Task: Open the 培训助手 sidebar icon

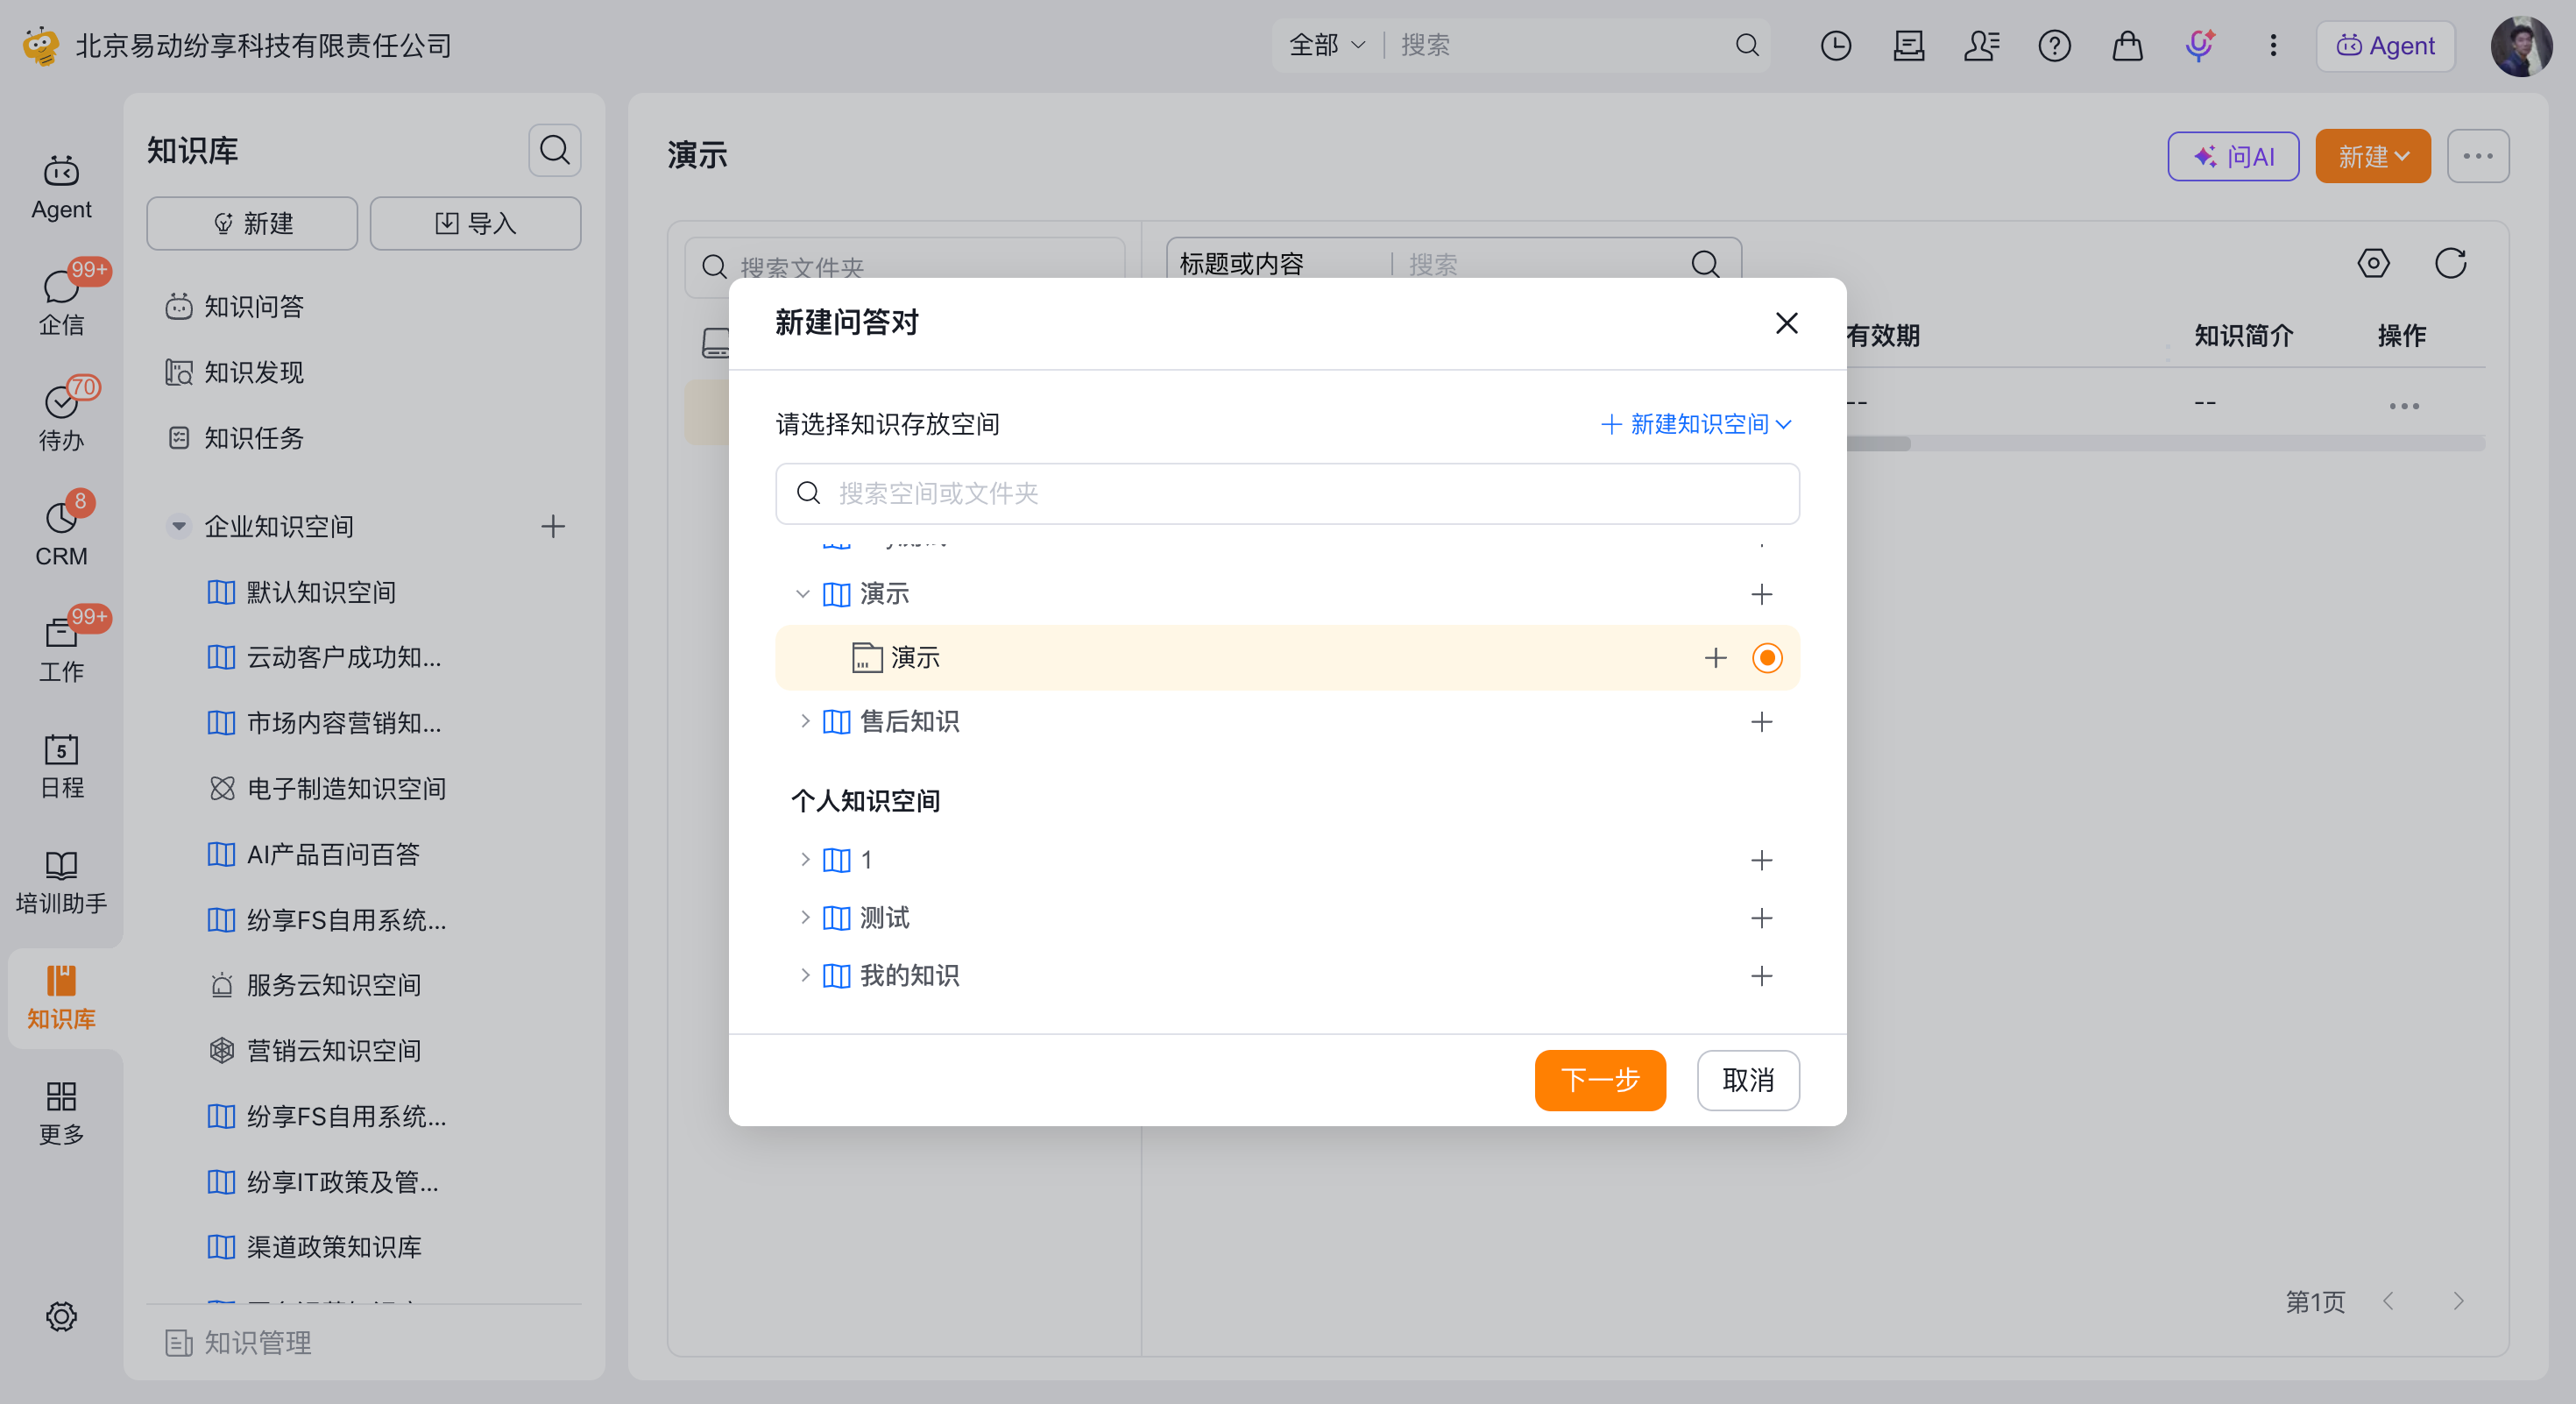Action: point(61,882)
